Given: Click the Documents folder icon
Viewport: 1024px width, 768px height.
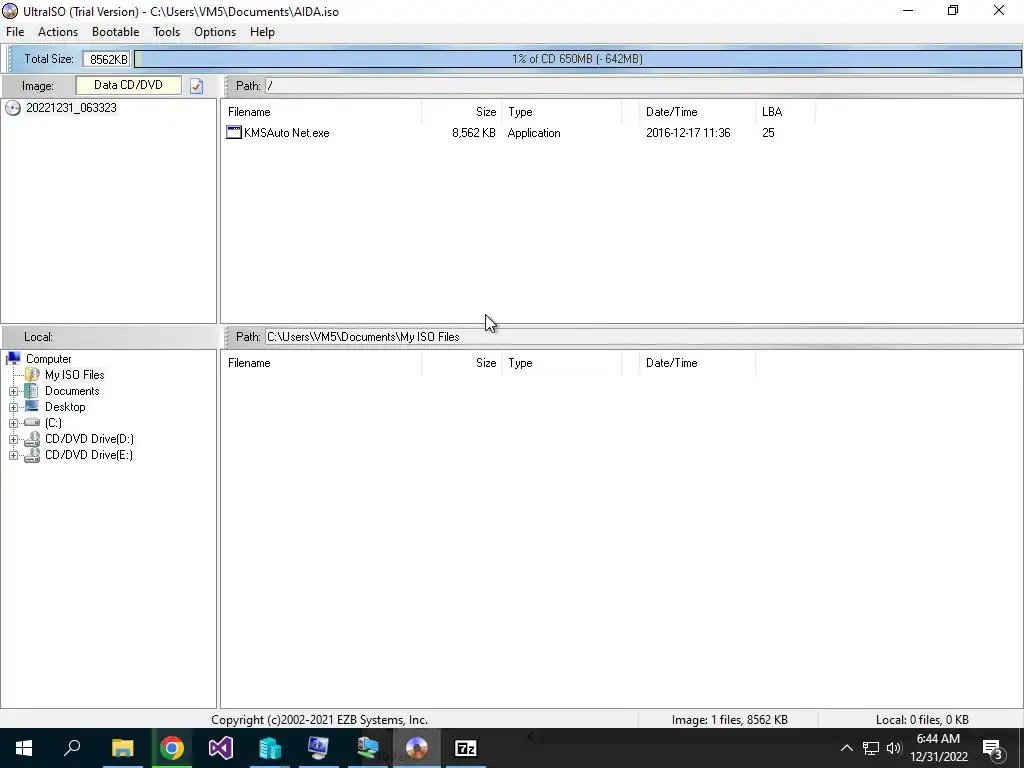Looking at the screenshot, I should click(x=31, y=391).
